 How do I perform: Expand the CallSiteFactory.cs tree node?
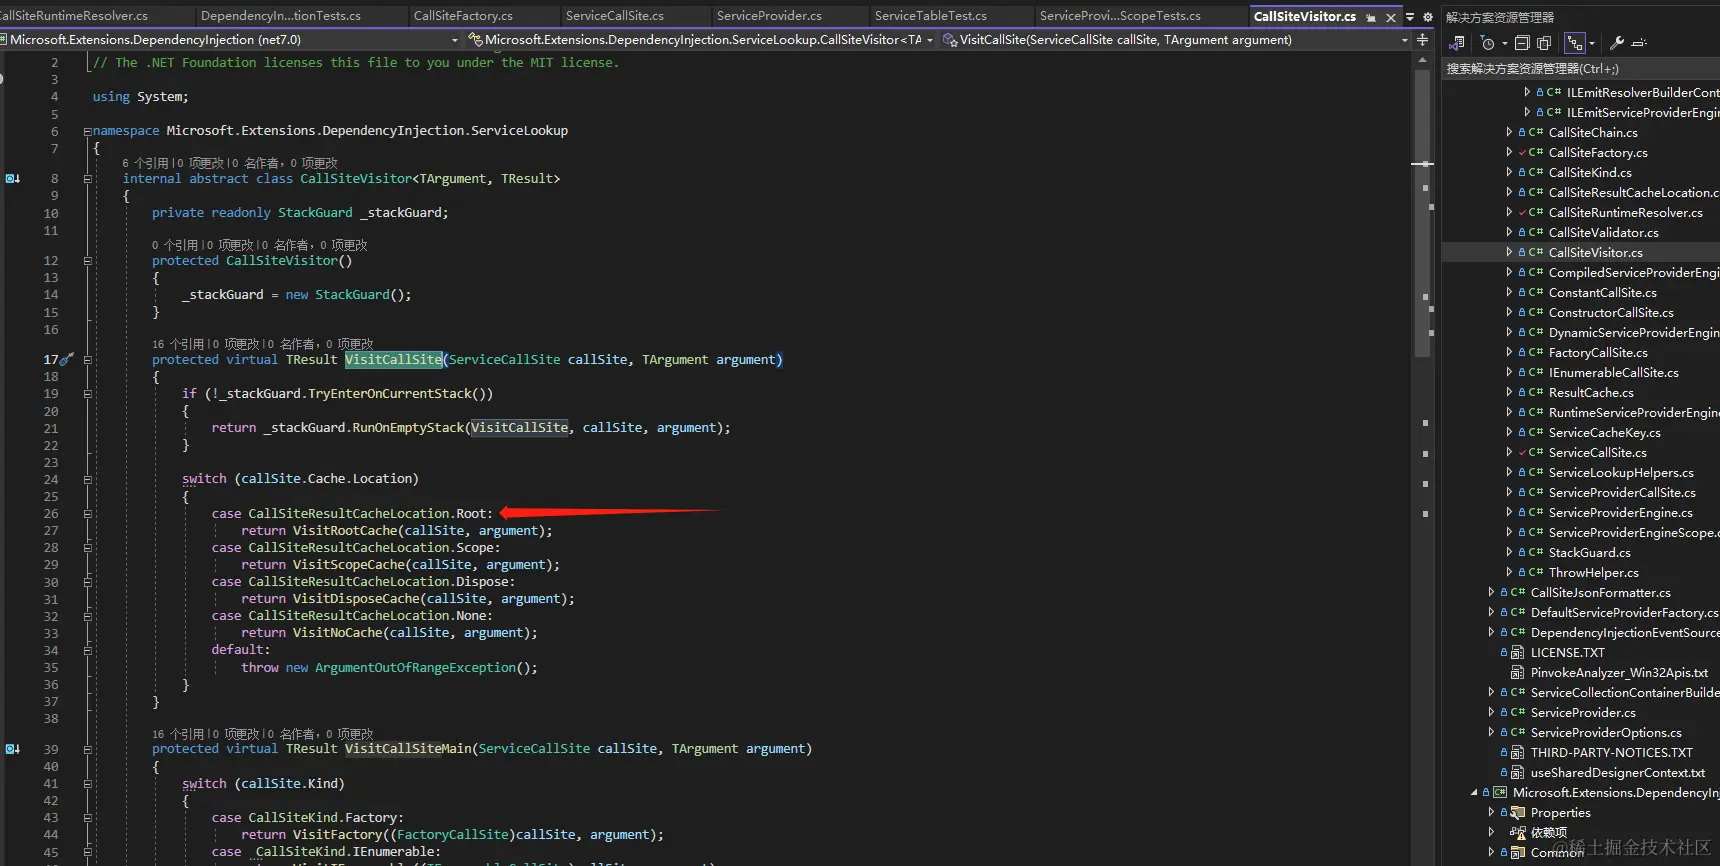(1509, 152)
